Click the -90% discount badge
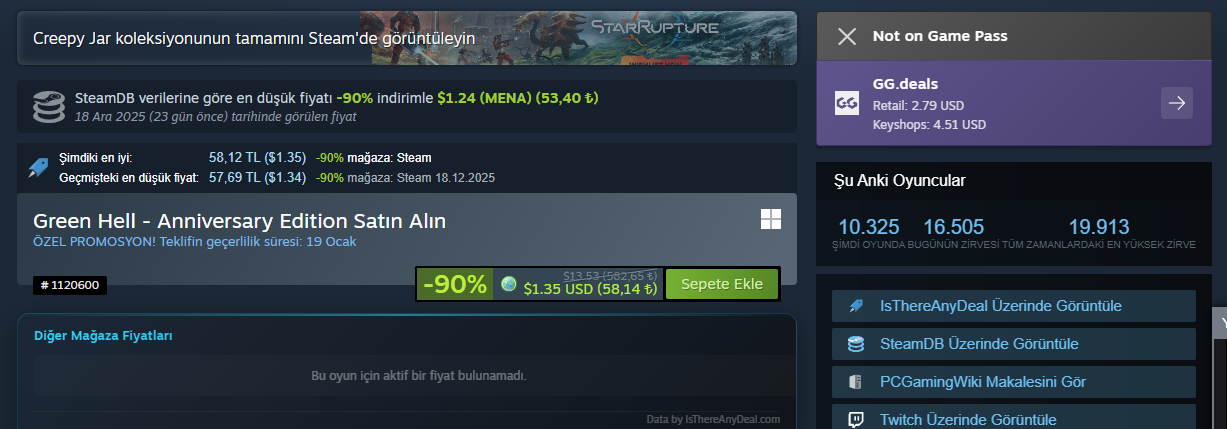This screenshot has width=1227, height=429. click(x=455, y=284)
